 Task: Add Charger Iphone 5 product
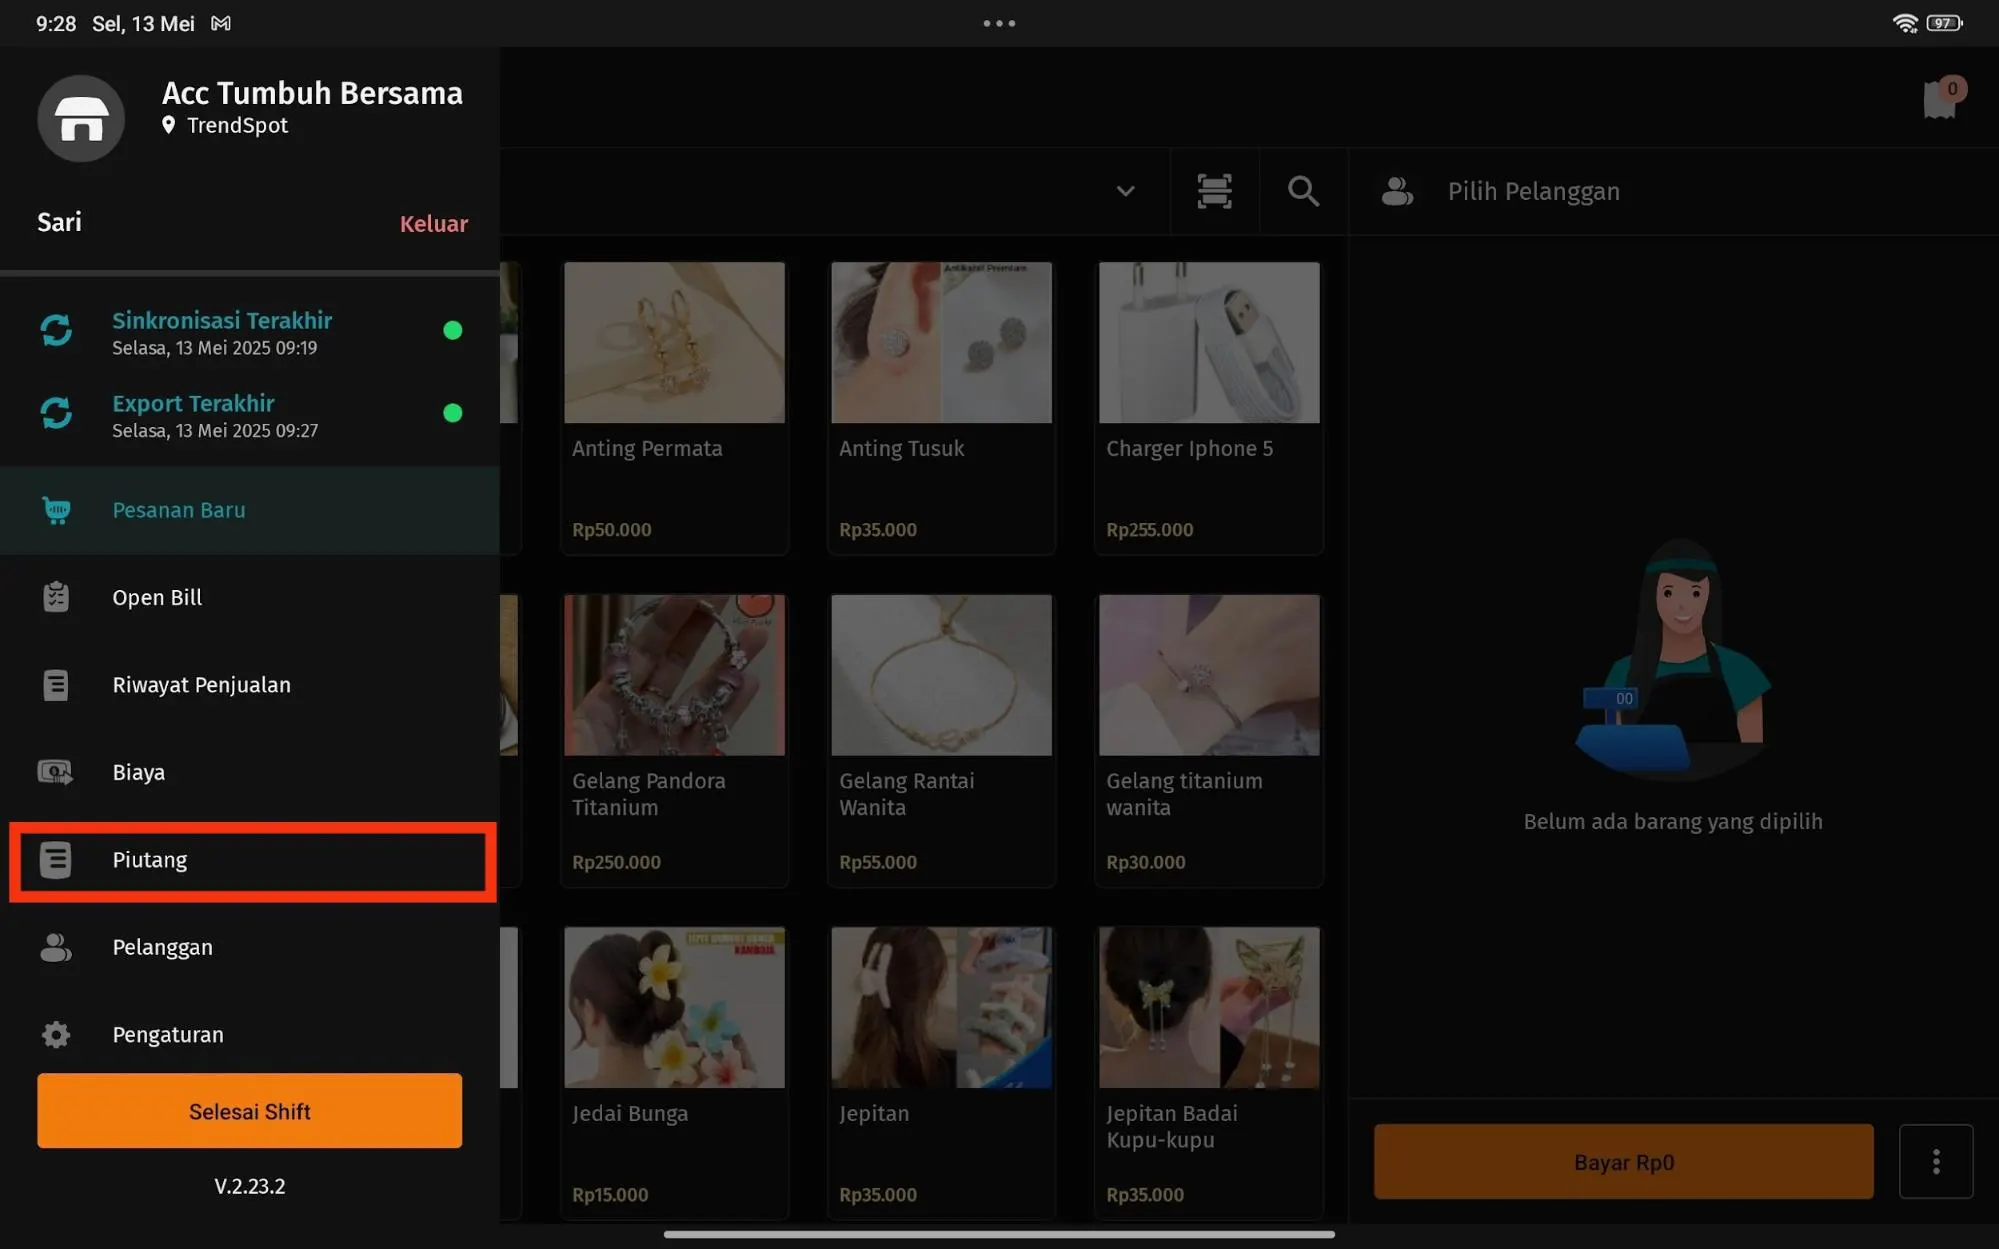coord(1208,407)
